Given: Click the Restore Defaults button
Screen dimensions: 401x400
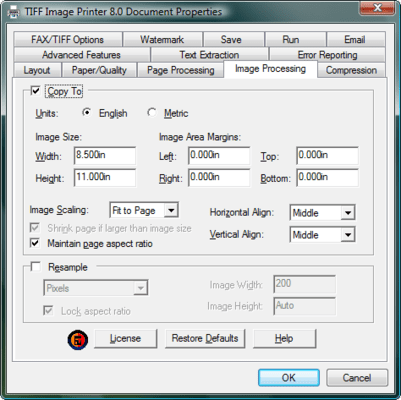Looking at the screenshot, I should tap(205, 339).
